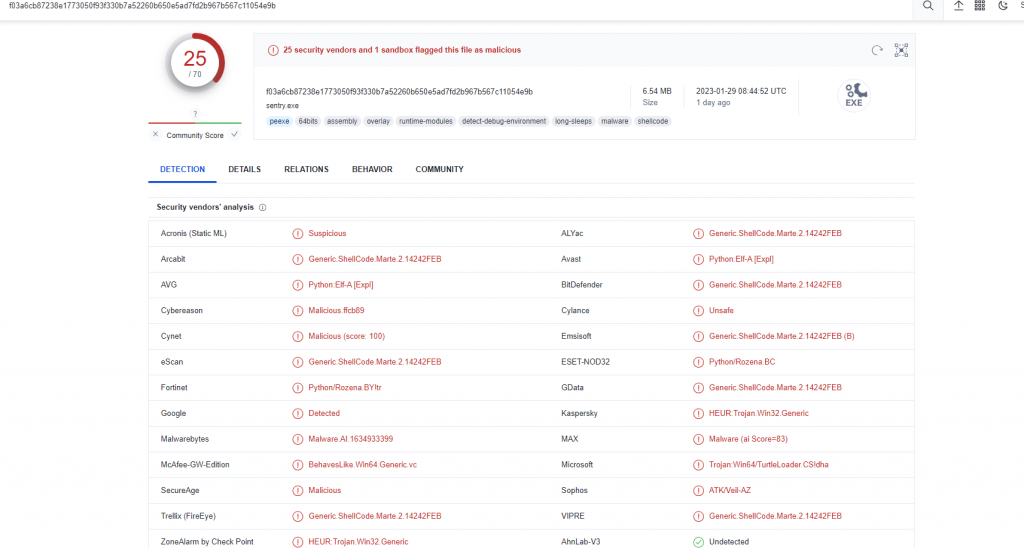This screenshot has width=1024, height=548.
Task: Click the Malicious.ffcb89 result for Cybereason
Action: click(x=336, y=311)
